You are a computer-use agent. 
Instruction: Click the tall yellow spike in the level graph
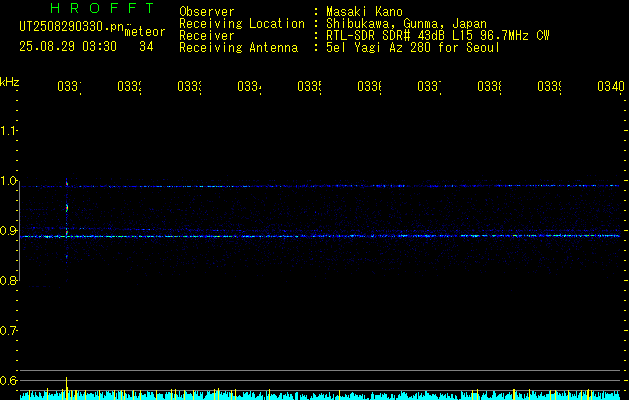67,388
